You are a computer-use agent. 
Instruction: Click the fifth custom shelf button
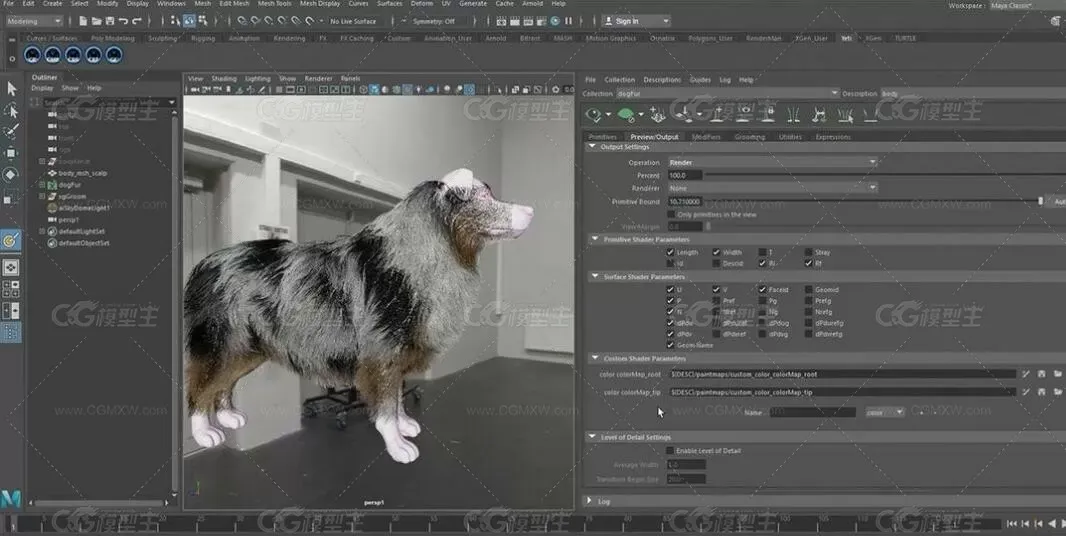(114, 55)
